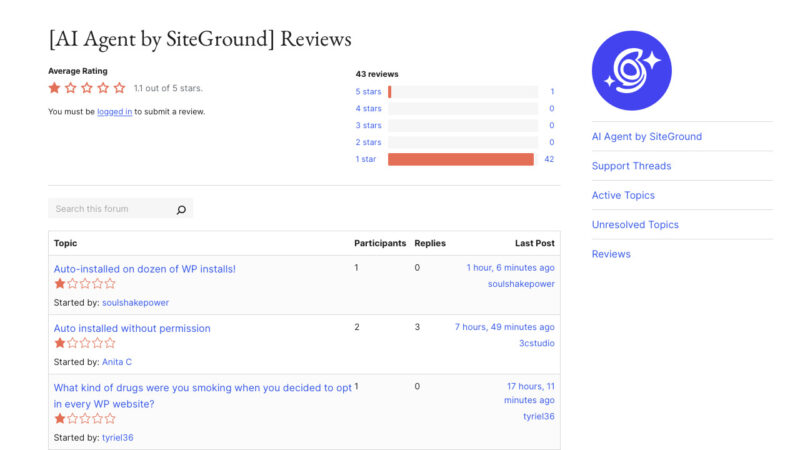Open topic Auto-installed on dozen of WP installs!
This screenshot has width=800, height=450.
coord(144,269)
